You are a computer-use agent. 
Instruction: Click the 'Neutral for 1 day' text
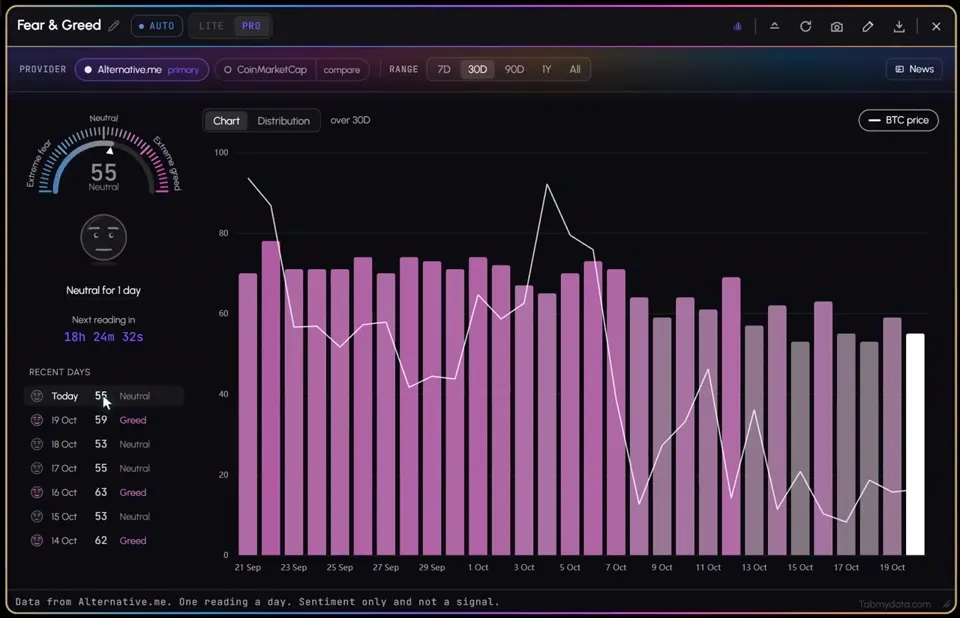pos(103,290)
